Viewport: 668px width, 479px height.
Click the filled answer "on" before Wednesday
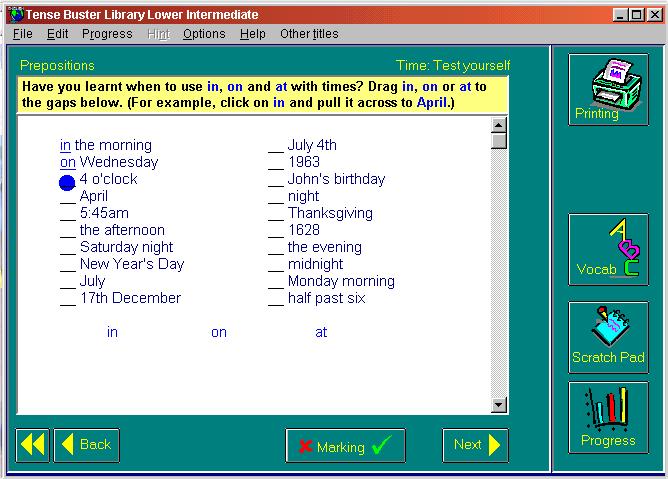pos(67,163)
